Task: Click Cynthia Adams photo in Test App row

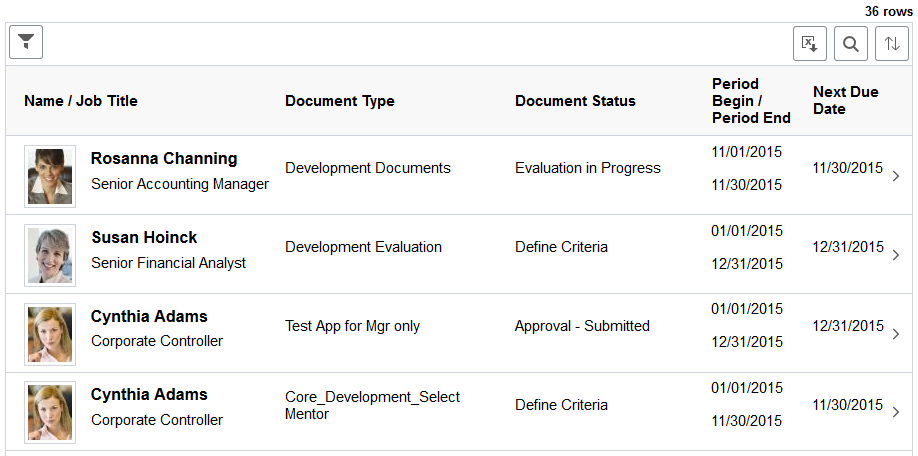Action: click(x=50, y=334)
